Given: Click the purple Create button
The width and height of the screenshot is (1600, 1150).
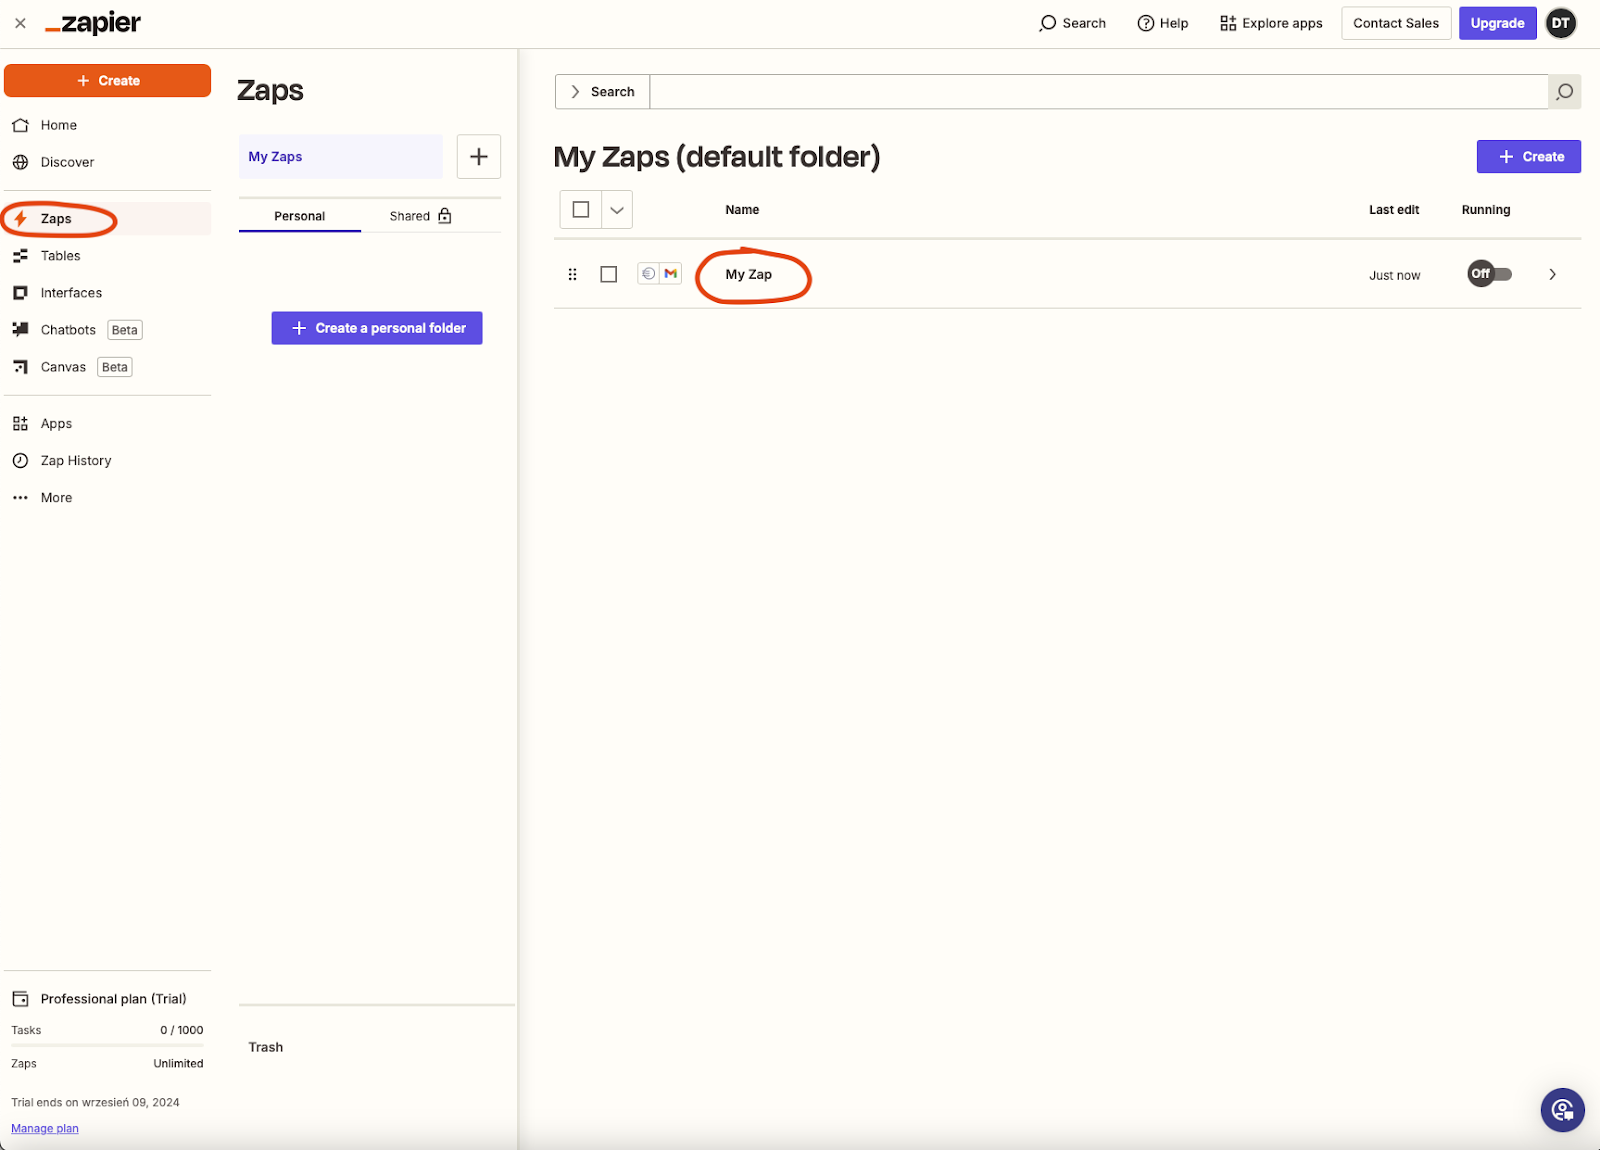Looking at the screenshot, I should coord(1529,157).
